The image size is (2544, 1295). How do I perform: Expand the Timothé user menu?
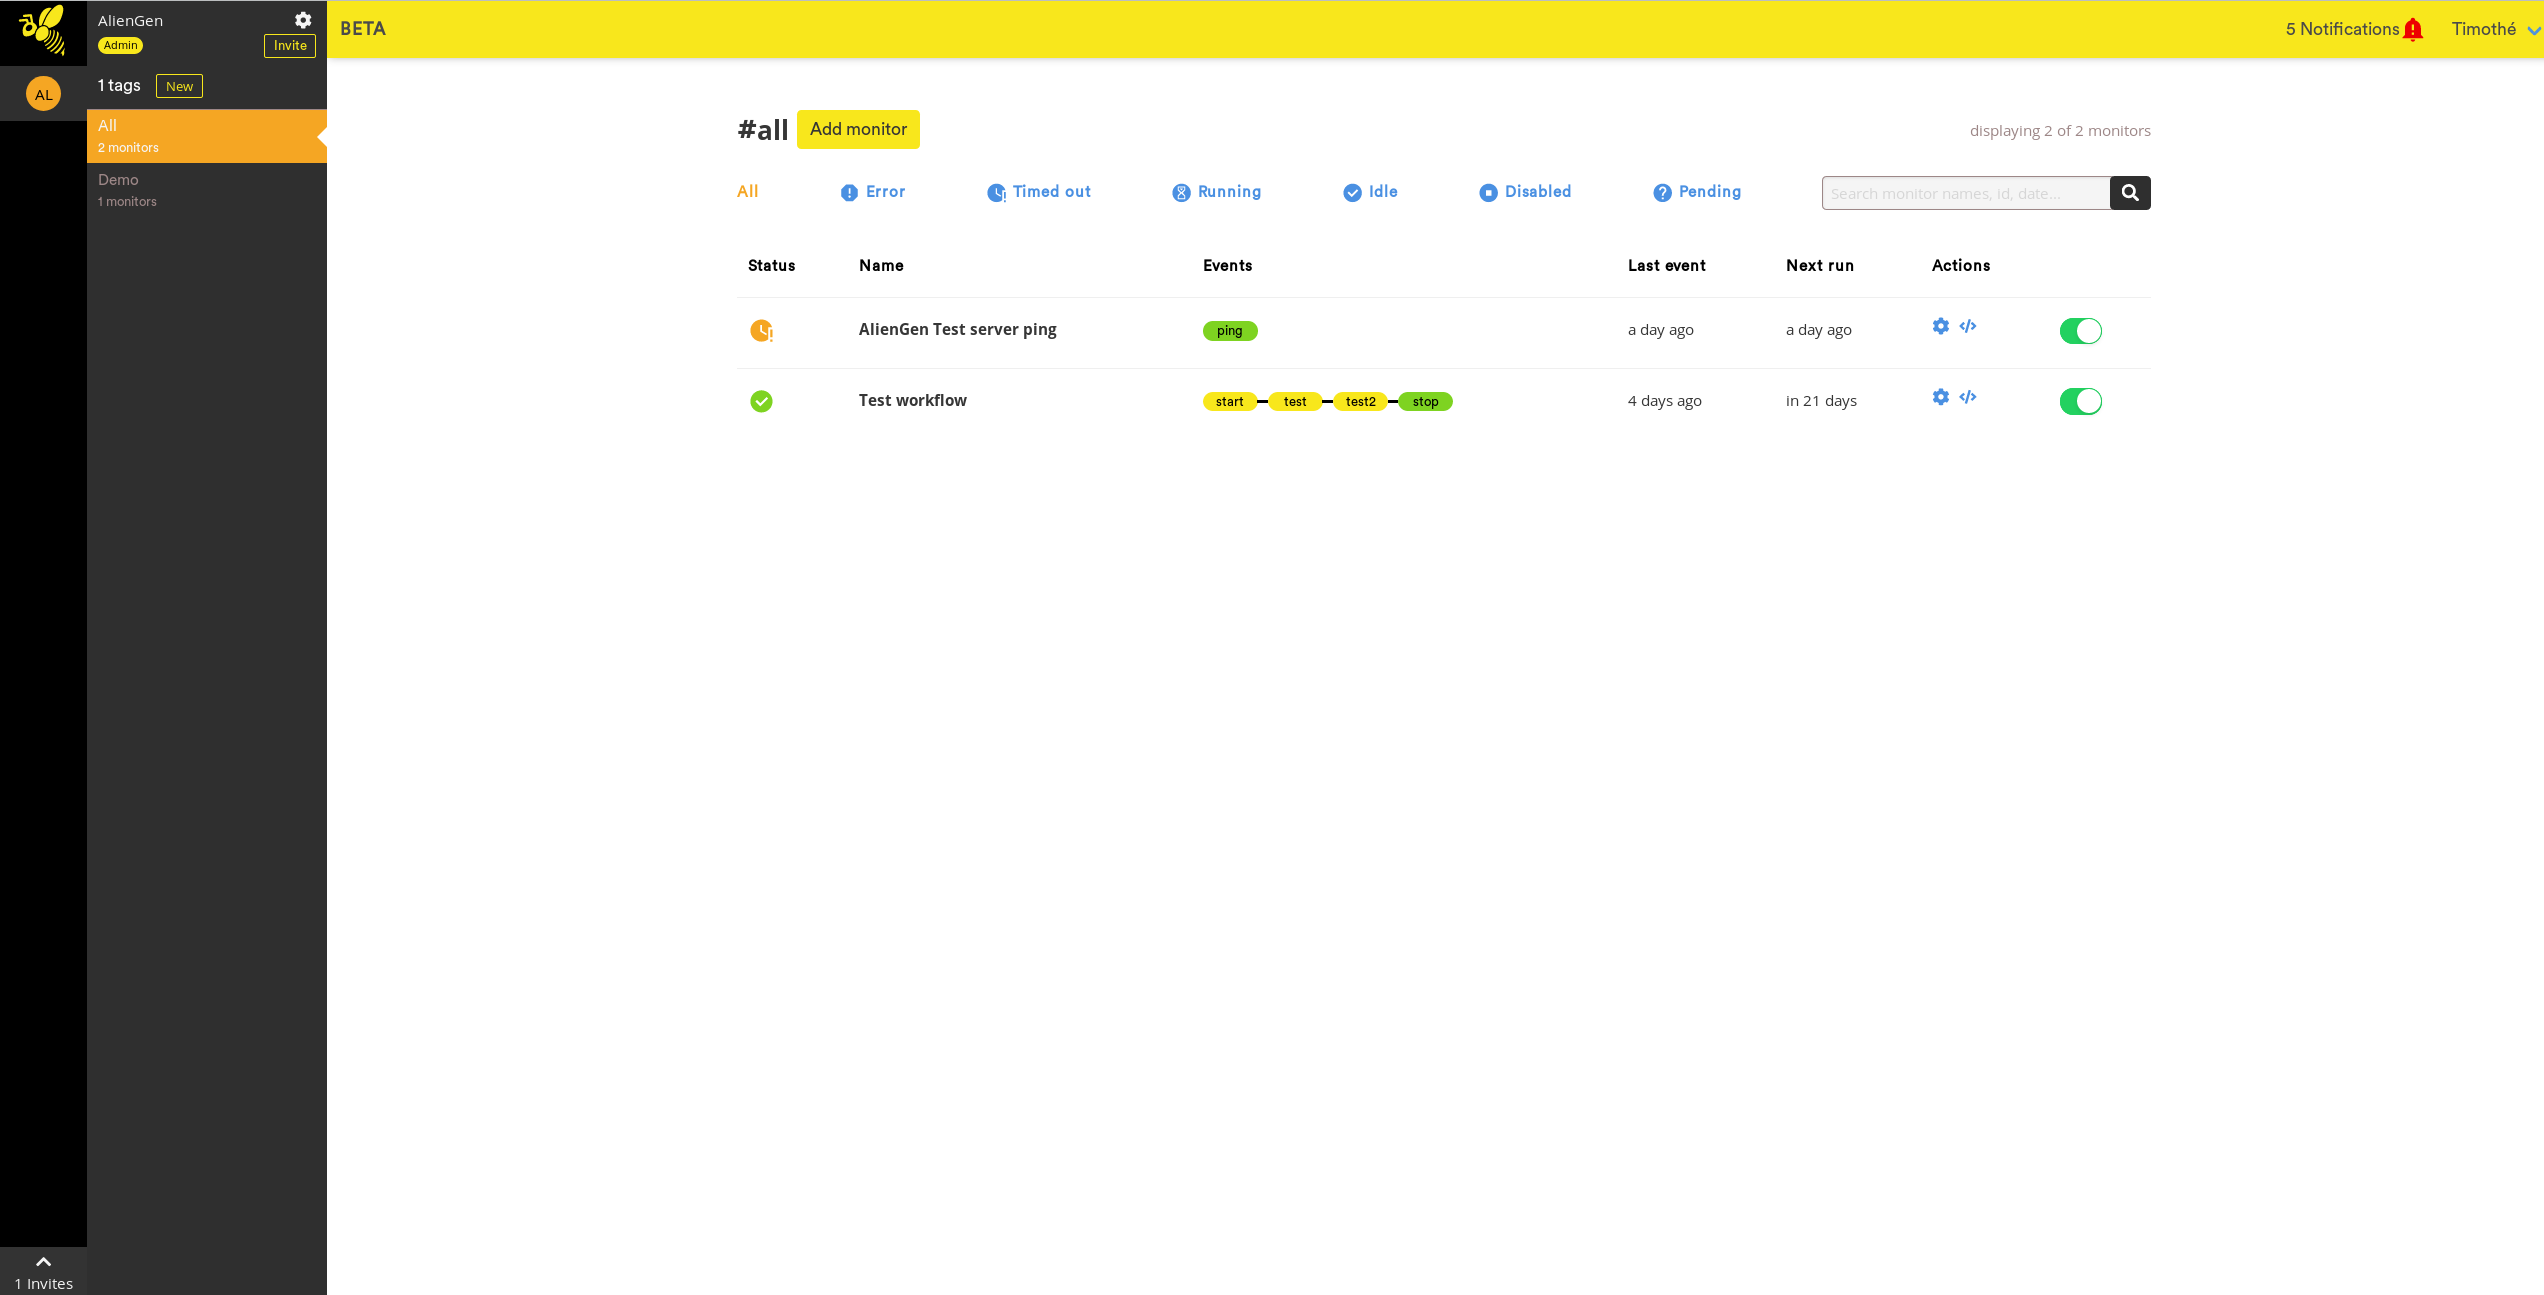coord(2494,29)
